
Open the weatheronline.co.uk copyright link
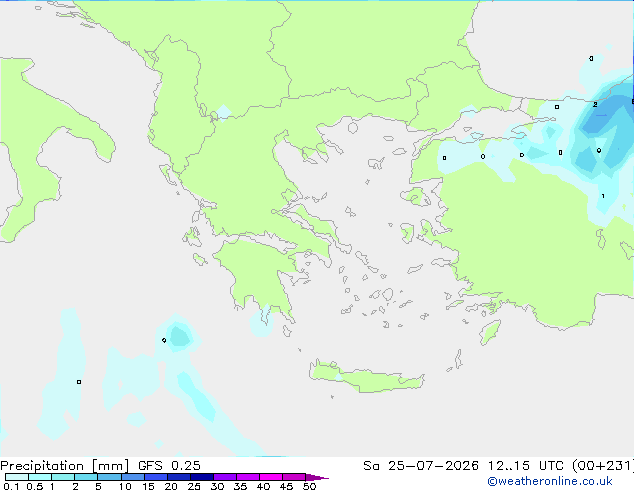(x=550, y=481)
